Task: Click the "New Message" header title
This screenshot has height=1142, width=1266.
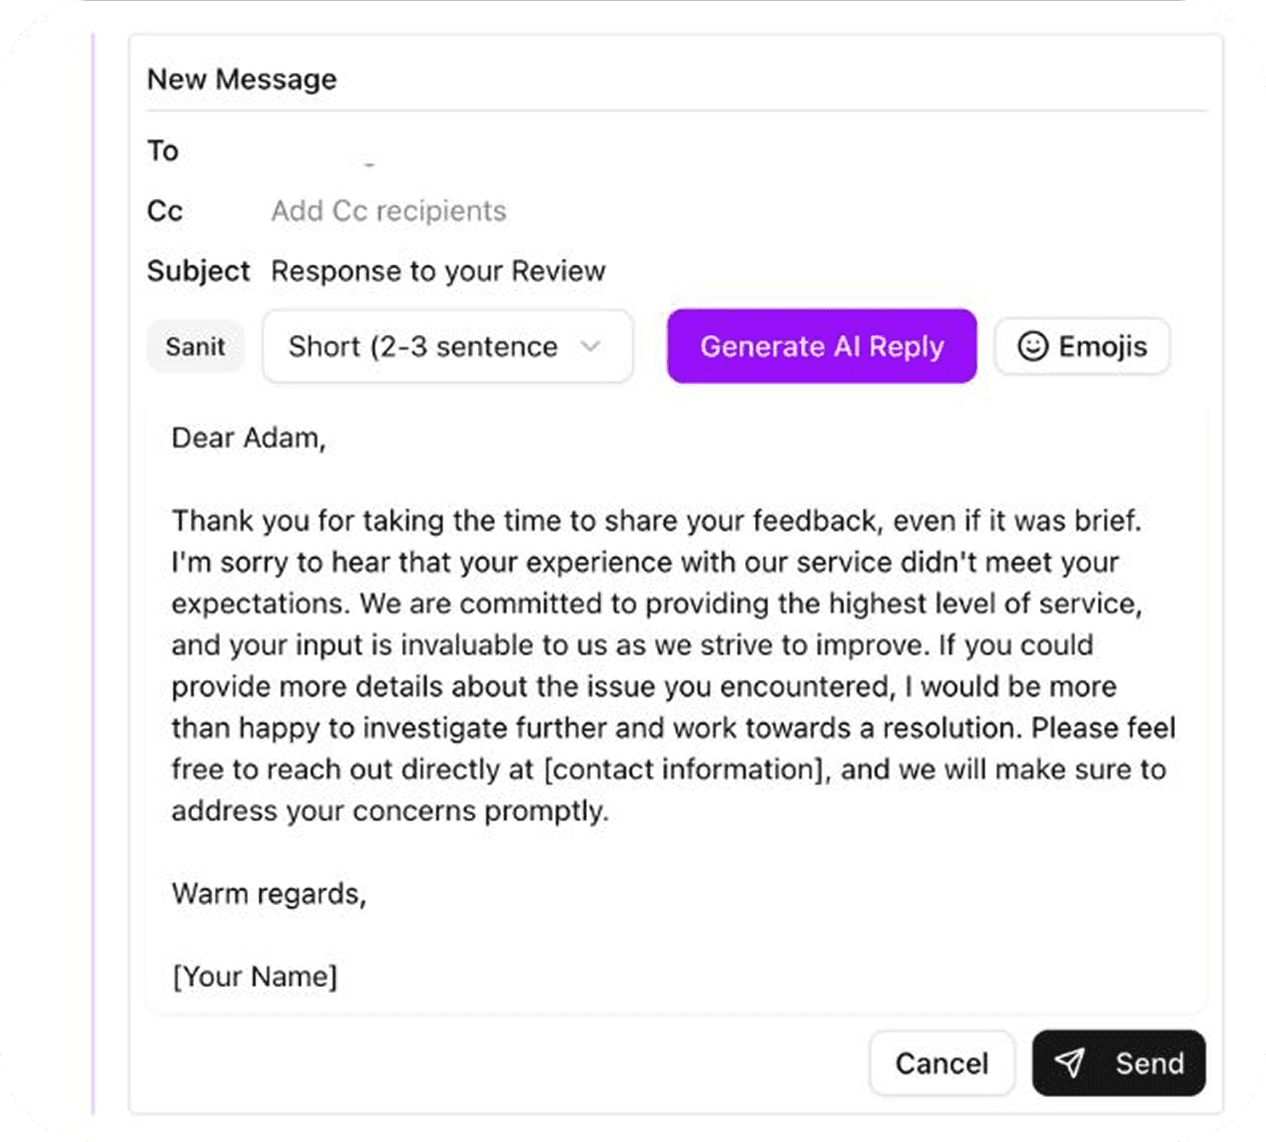Action: point(241,79)
